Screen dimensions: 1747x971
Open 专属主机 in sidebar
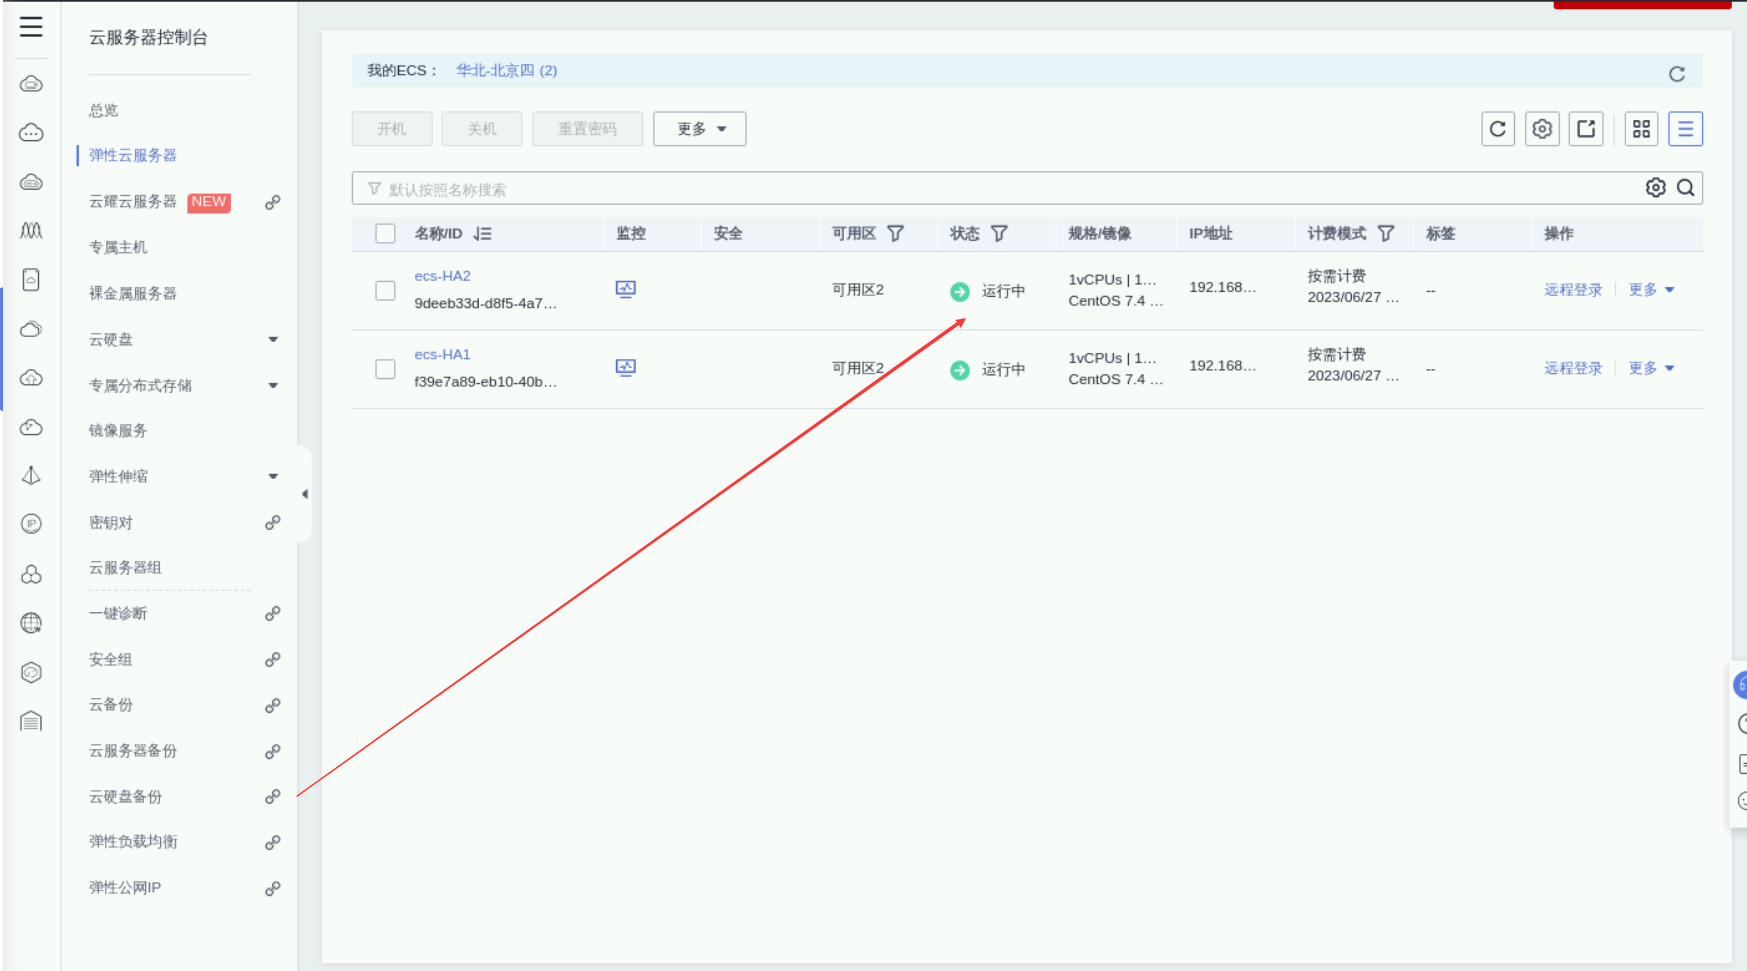[x=118, y=247]
